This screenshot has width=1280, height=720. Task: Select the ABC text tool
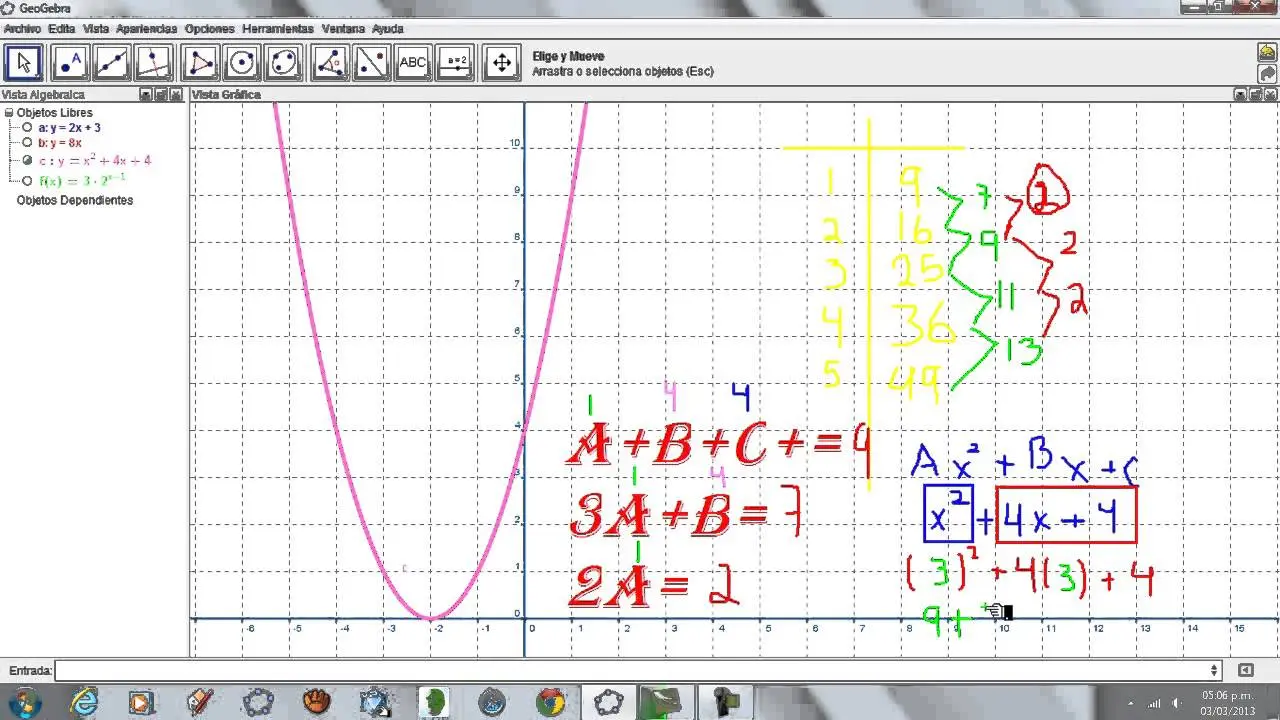pos(412,62)
